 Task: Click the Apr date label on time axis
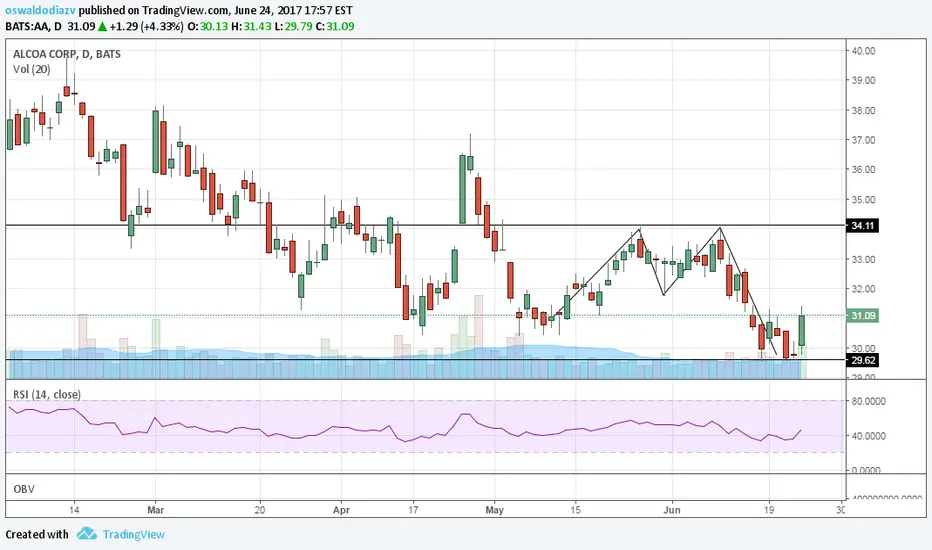click(x=341, y=510)
